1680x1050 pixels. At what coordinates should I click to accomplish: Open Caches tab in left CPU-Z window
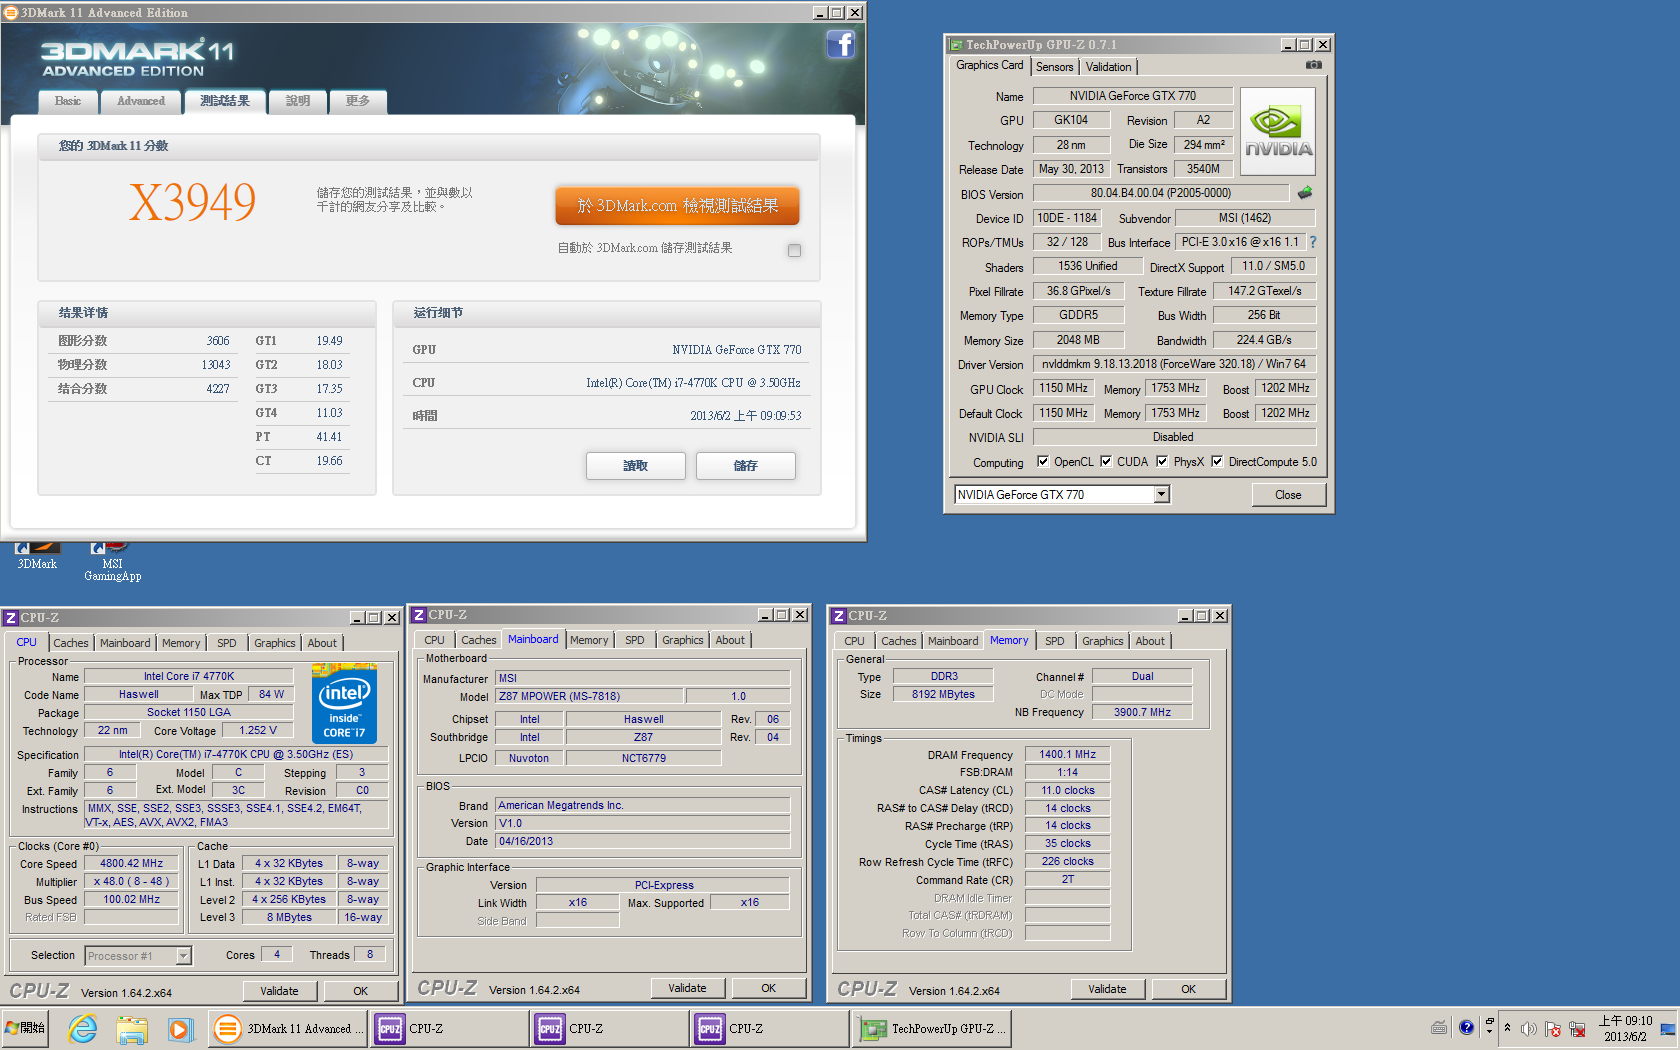[x=71, y=643]
